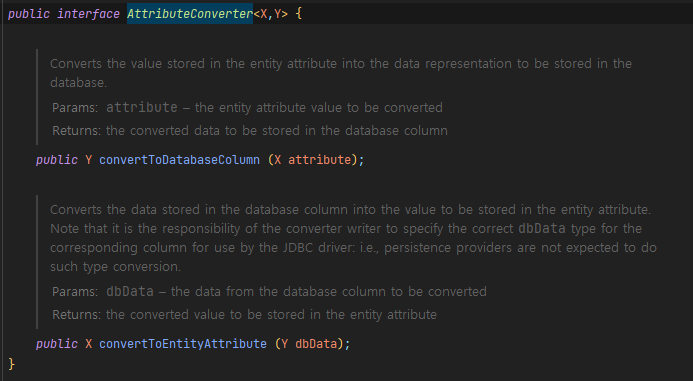Image resolution: width=693 pixels, height=381 pixels.
Task: Click the dbData parameter in convertToEntityAttribute signature
Action: [x=316, y=343]
